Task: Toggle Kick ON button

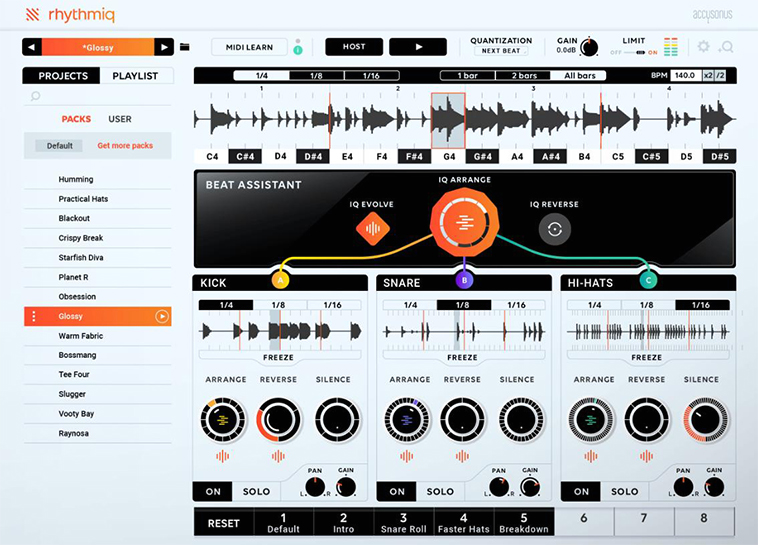Action: click(x=213, y=491)
